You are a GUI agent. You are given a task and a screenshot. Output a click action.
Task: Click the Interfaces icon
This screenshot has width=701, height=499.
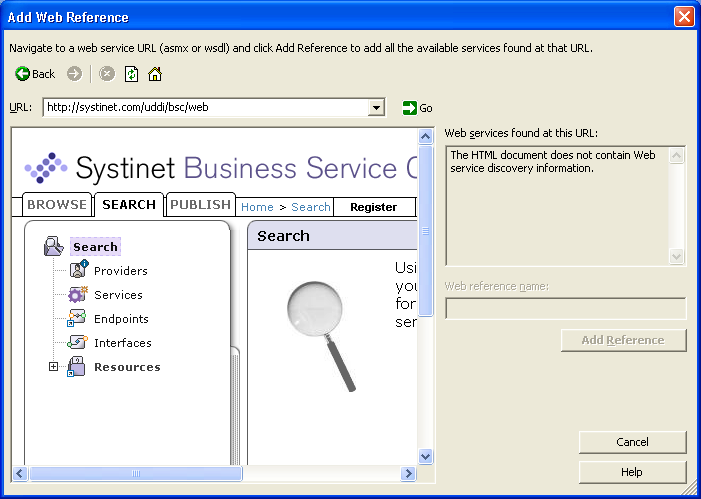77,342
